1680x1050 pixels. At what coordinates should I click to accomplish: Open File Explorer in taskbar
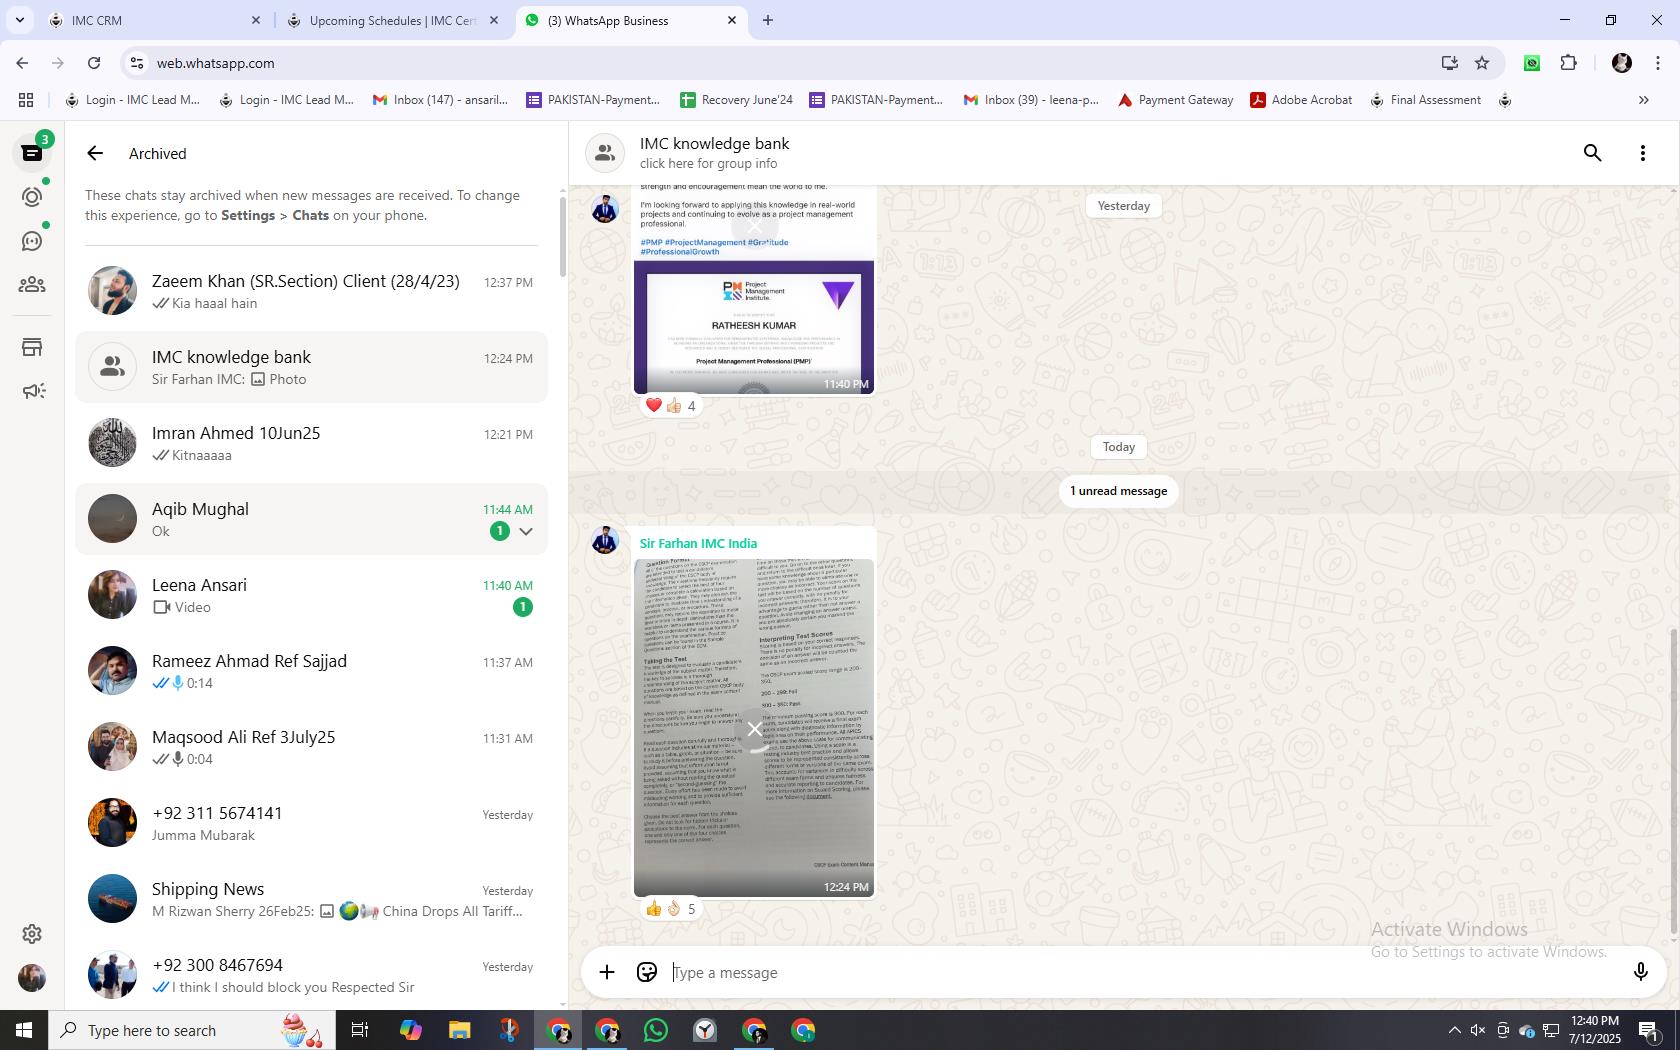click(459, 1030)
